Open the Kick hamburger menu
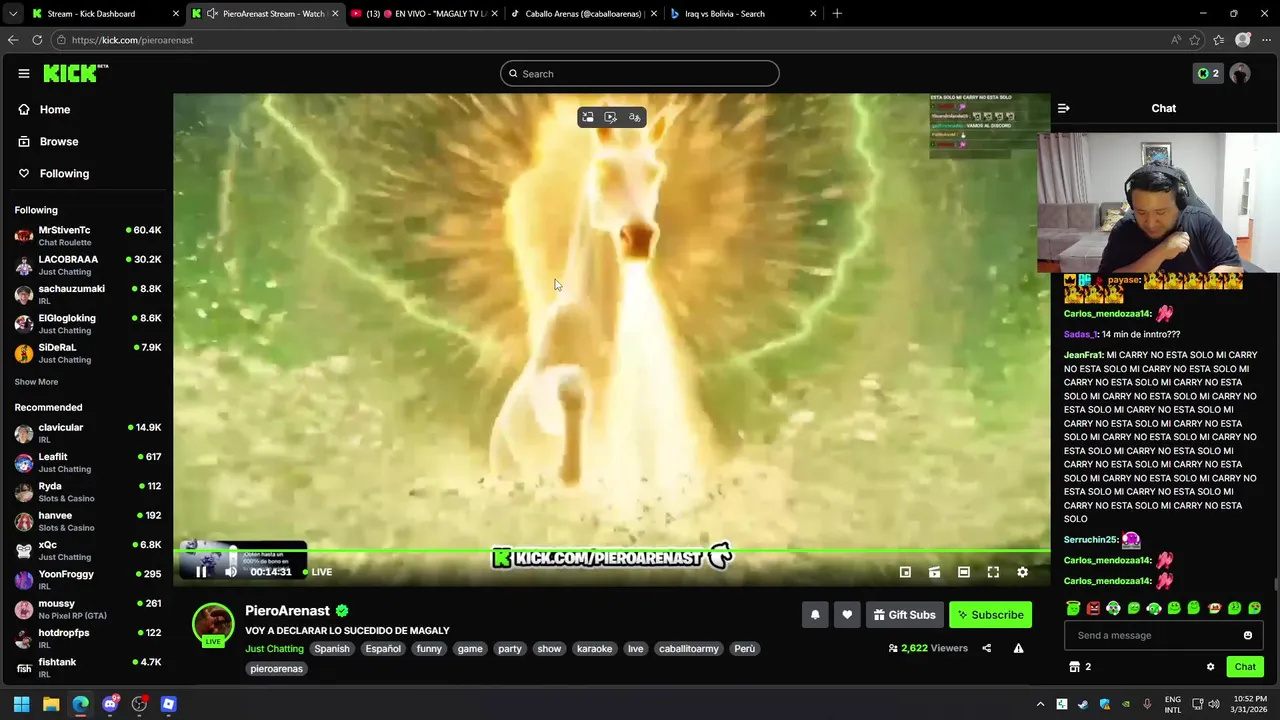Screen dimensions: 1280x720 pyautogui.click(x=24, y=73)
